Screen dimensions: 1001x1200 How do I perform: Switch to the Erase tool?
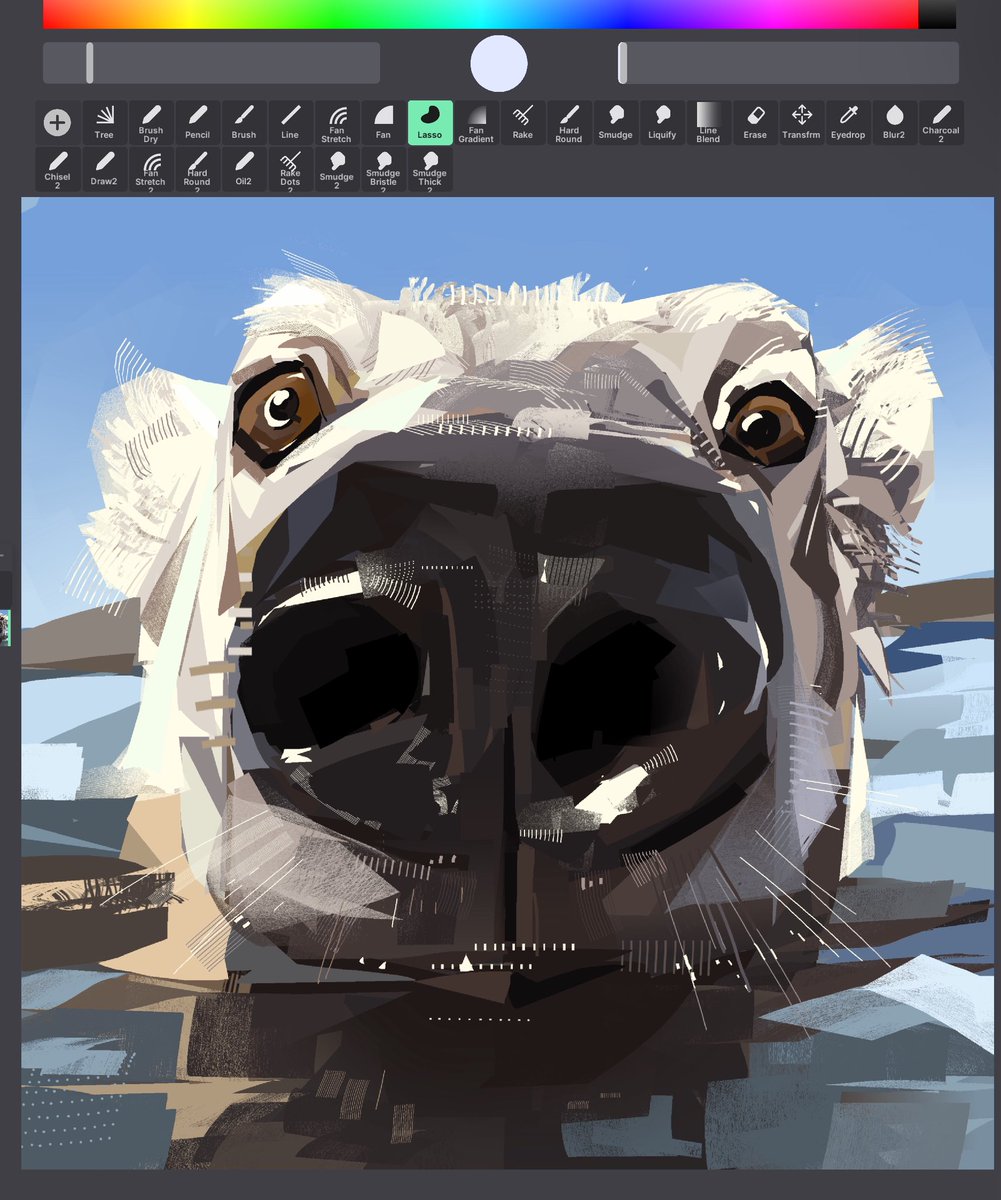754,122
